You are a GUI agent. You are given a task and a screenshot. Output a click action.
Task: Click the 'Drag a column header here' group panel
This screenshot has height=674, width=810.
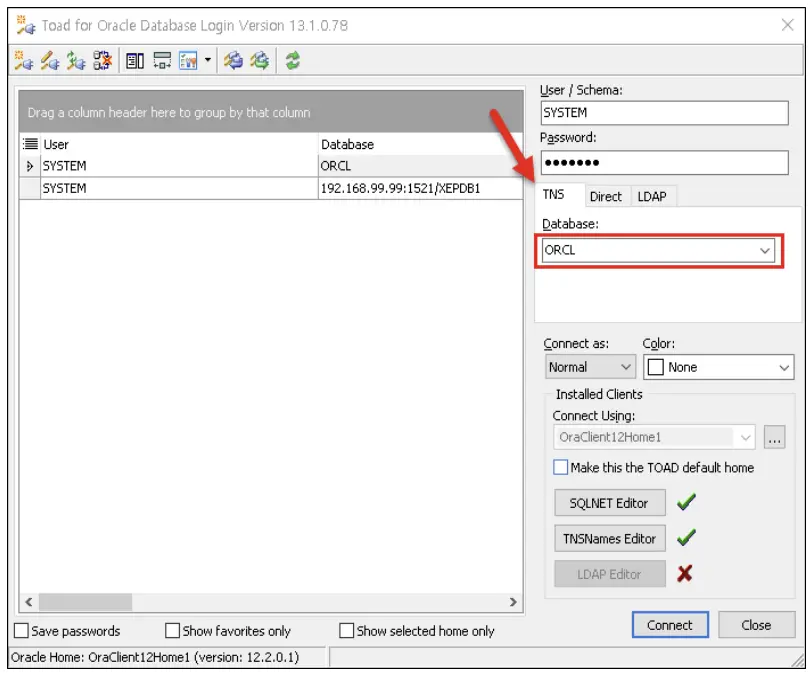tap(271, 112)
